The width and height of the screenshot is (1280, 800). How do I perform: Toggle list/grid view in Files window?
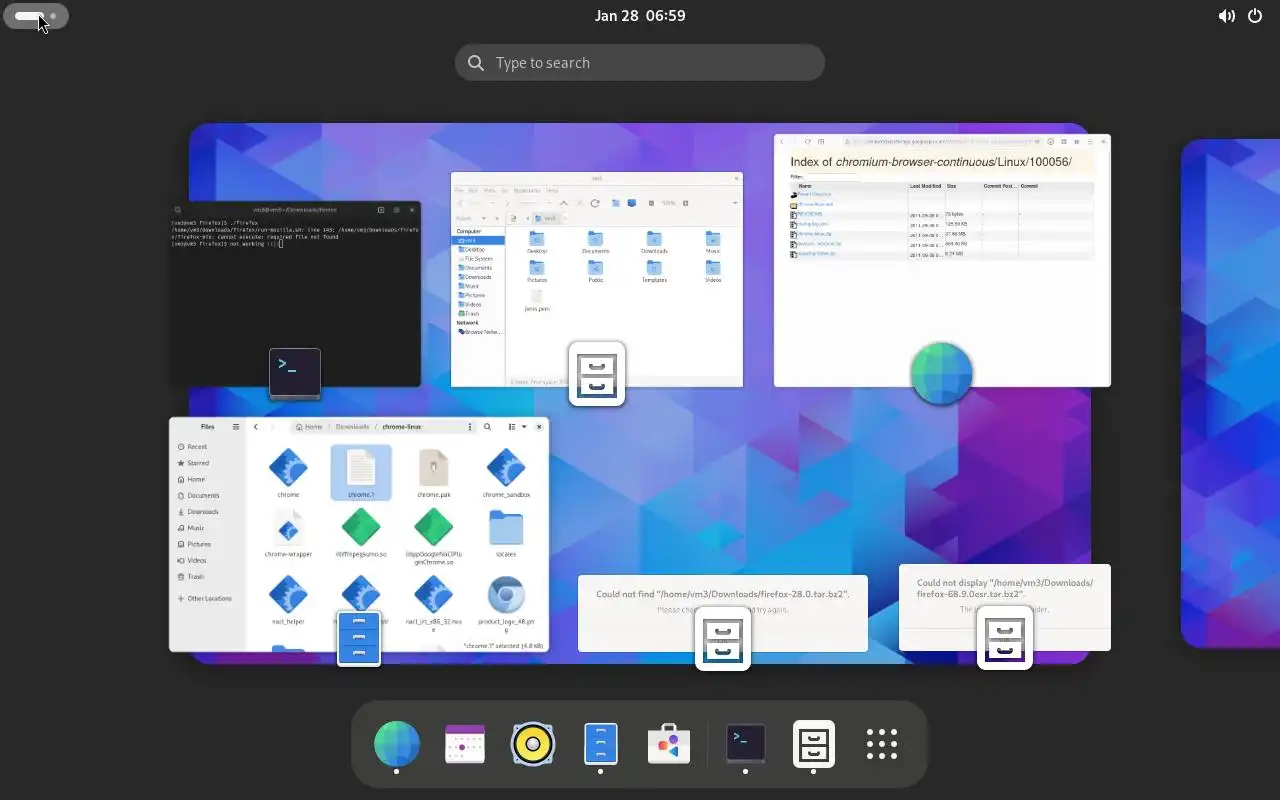512,427
